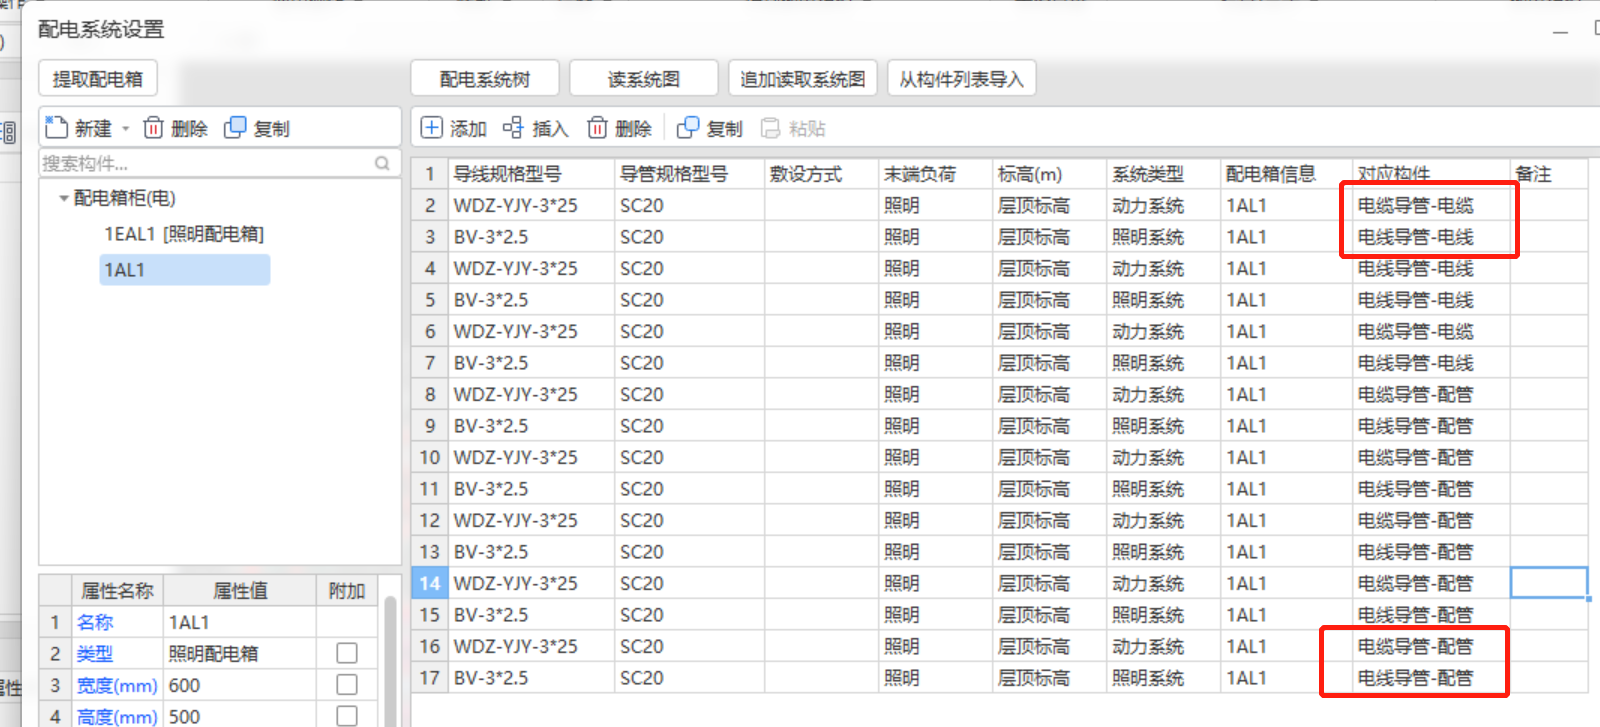Image resolution: width=1600 pixels, height=727 pixels.
Task: Click the 粘贴 paste icon
Action: (770, 128)
